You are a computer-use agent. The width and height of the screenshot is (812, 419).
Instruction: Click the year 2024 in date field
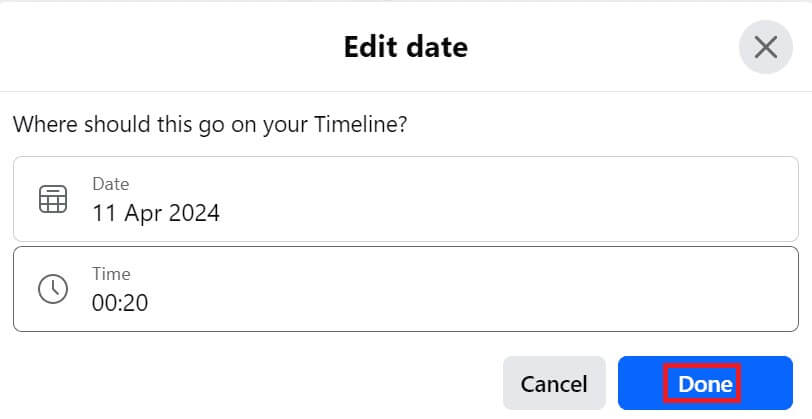pyautogui.click(x=195, y=213)
